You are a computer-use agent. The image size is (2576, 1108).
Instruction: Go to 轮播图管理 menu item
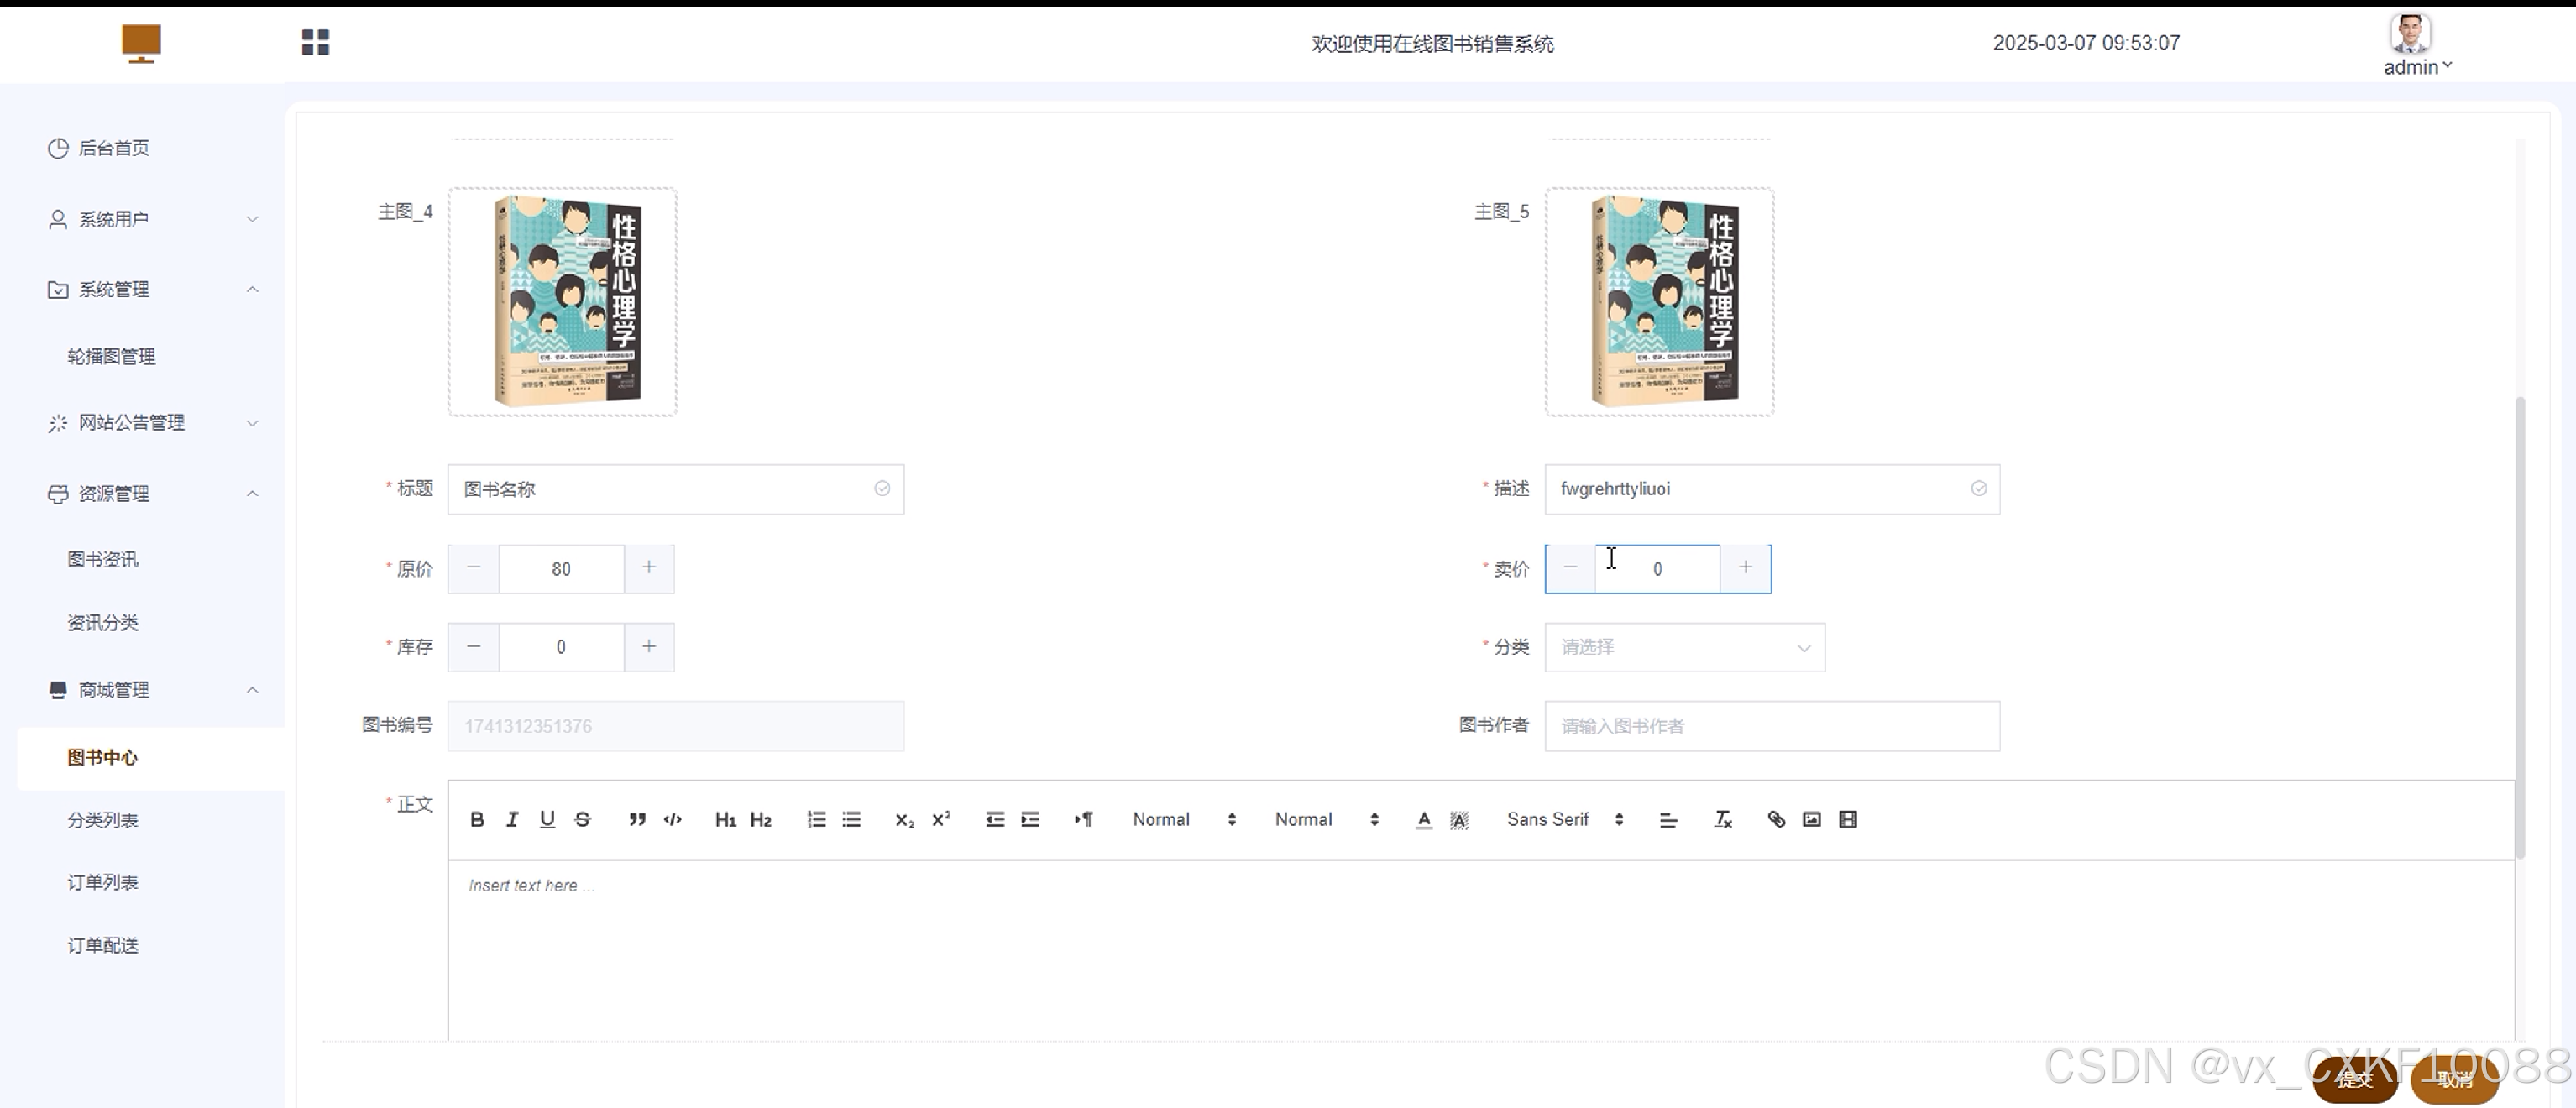tap(111, 356)
